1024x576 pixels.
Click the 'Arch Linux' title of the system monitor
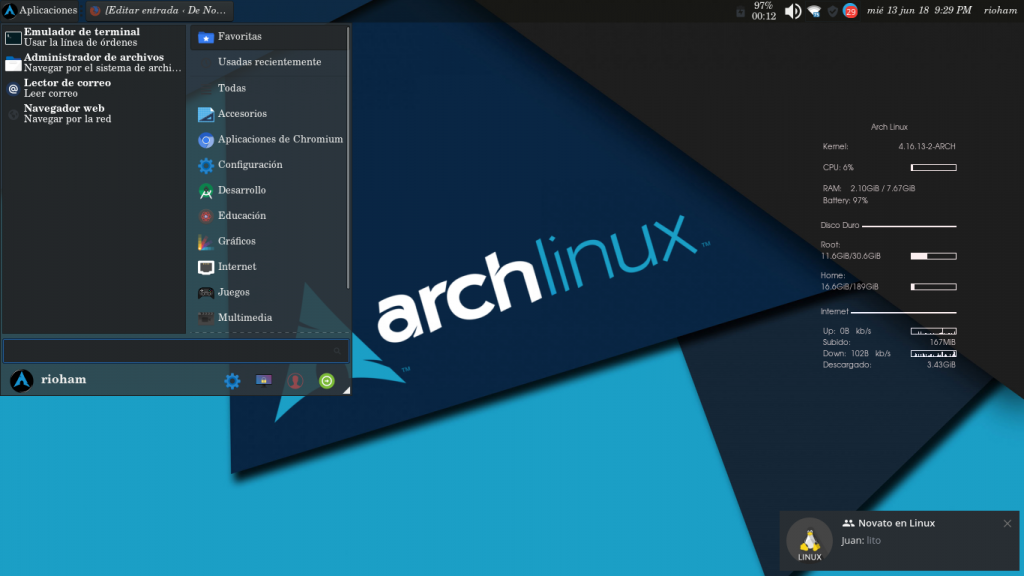pyautogui.click(x=889, y=127)
